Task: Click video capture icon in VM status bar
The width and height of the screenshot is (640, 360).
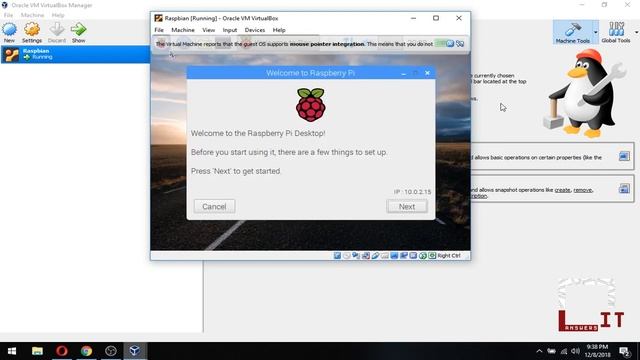Action: 404,256
